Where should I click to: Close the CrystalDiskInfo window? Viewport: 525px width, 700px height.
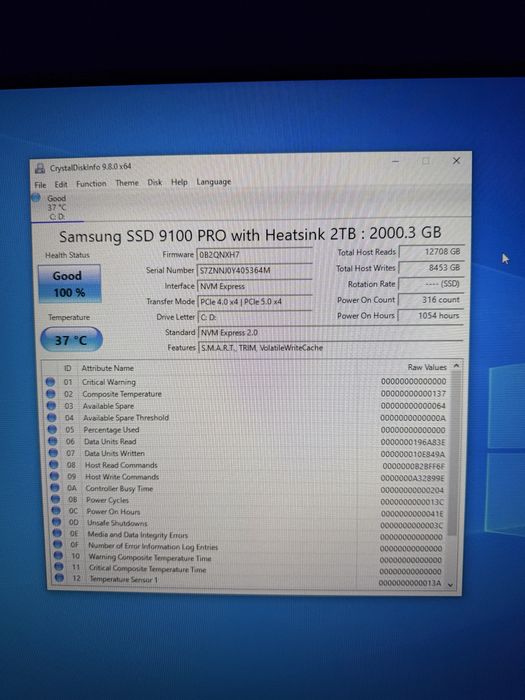(x=456, y=161)
